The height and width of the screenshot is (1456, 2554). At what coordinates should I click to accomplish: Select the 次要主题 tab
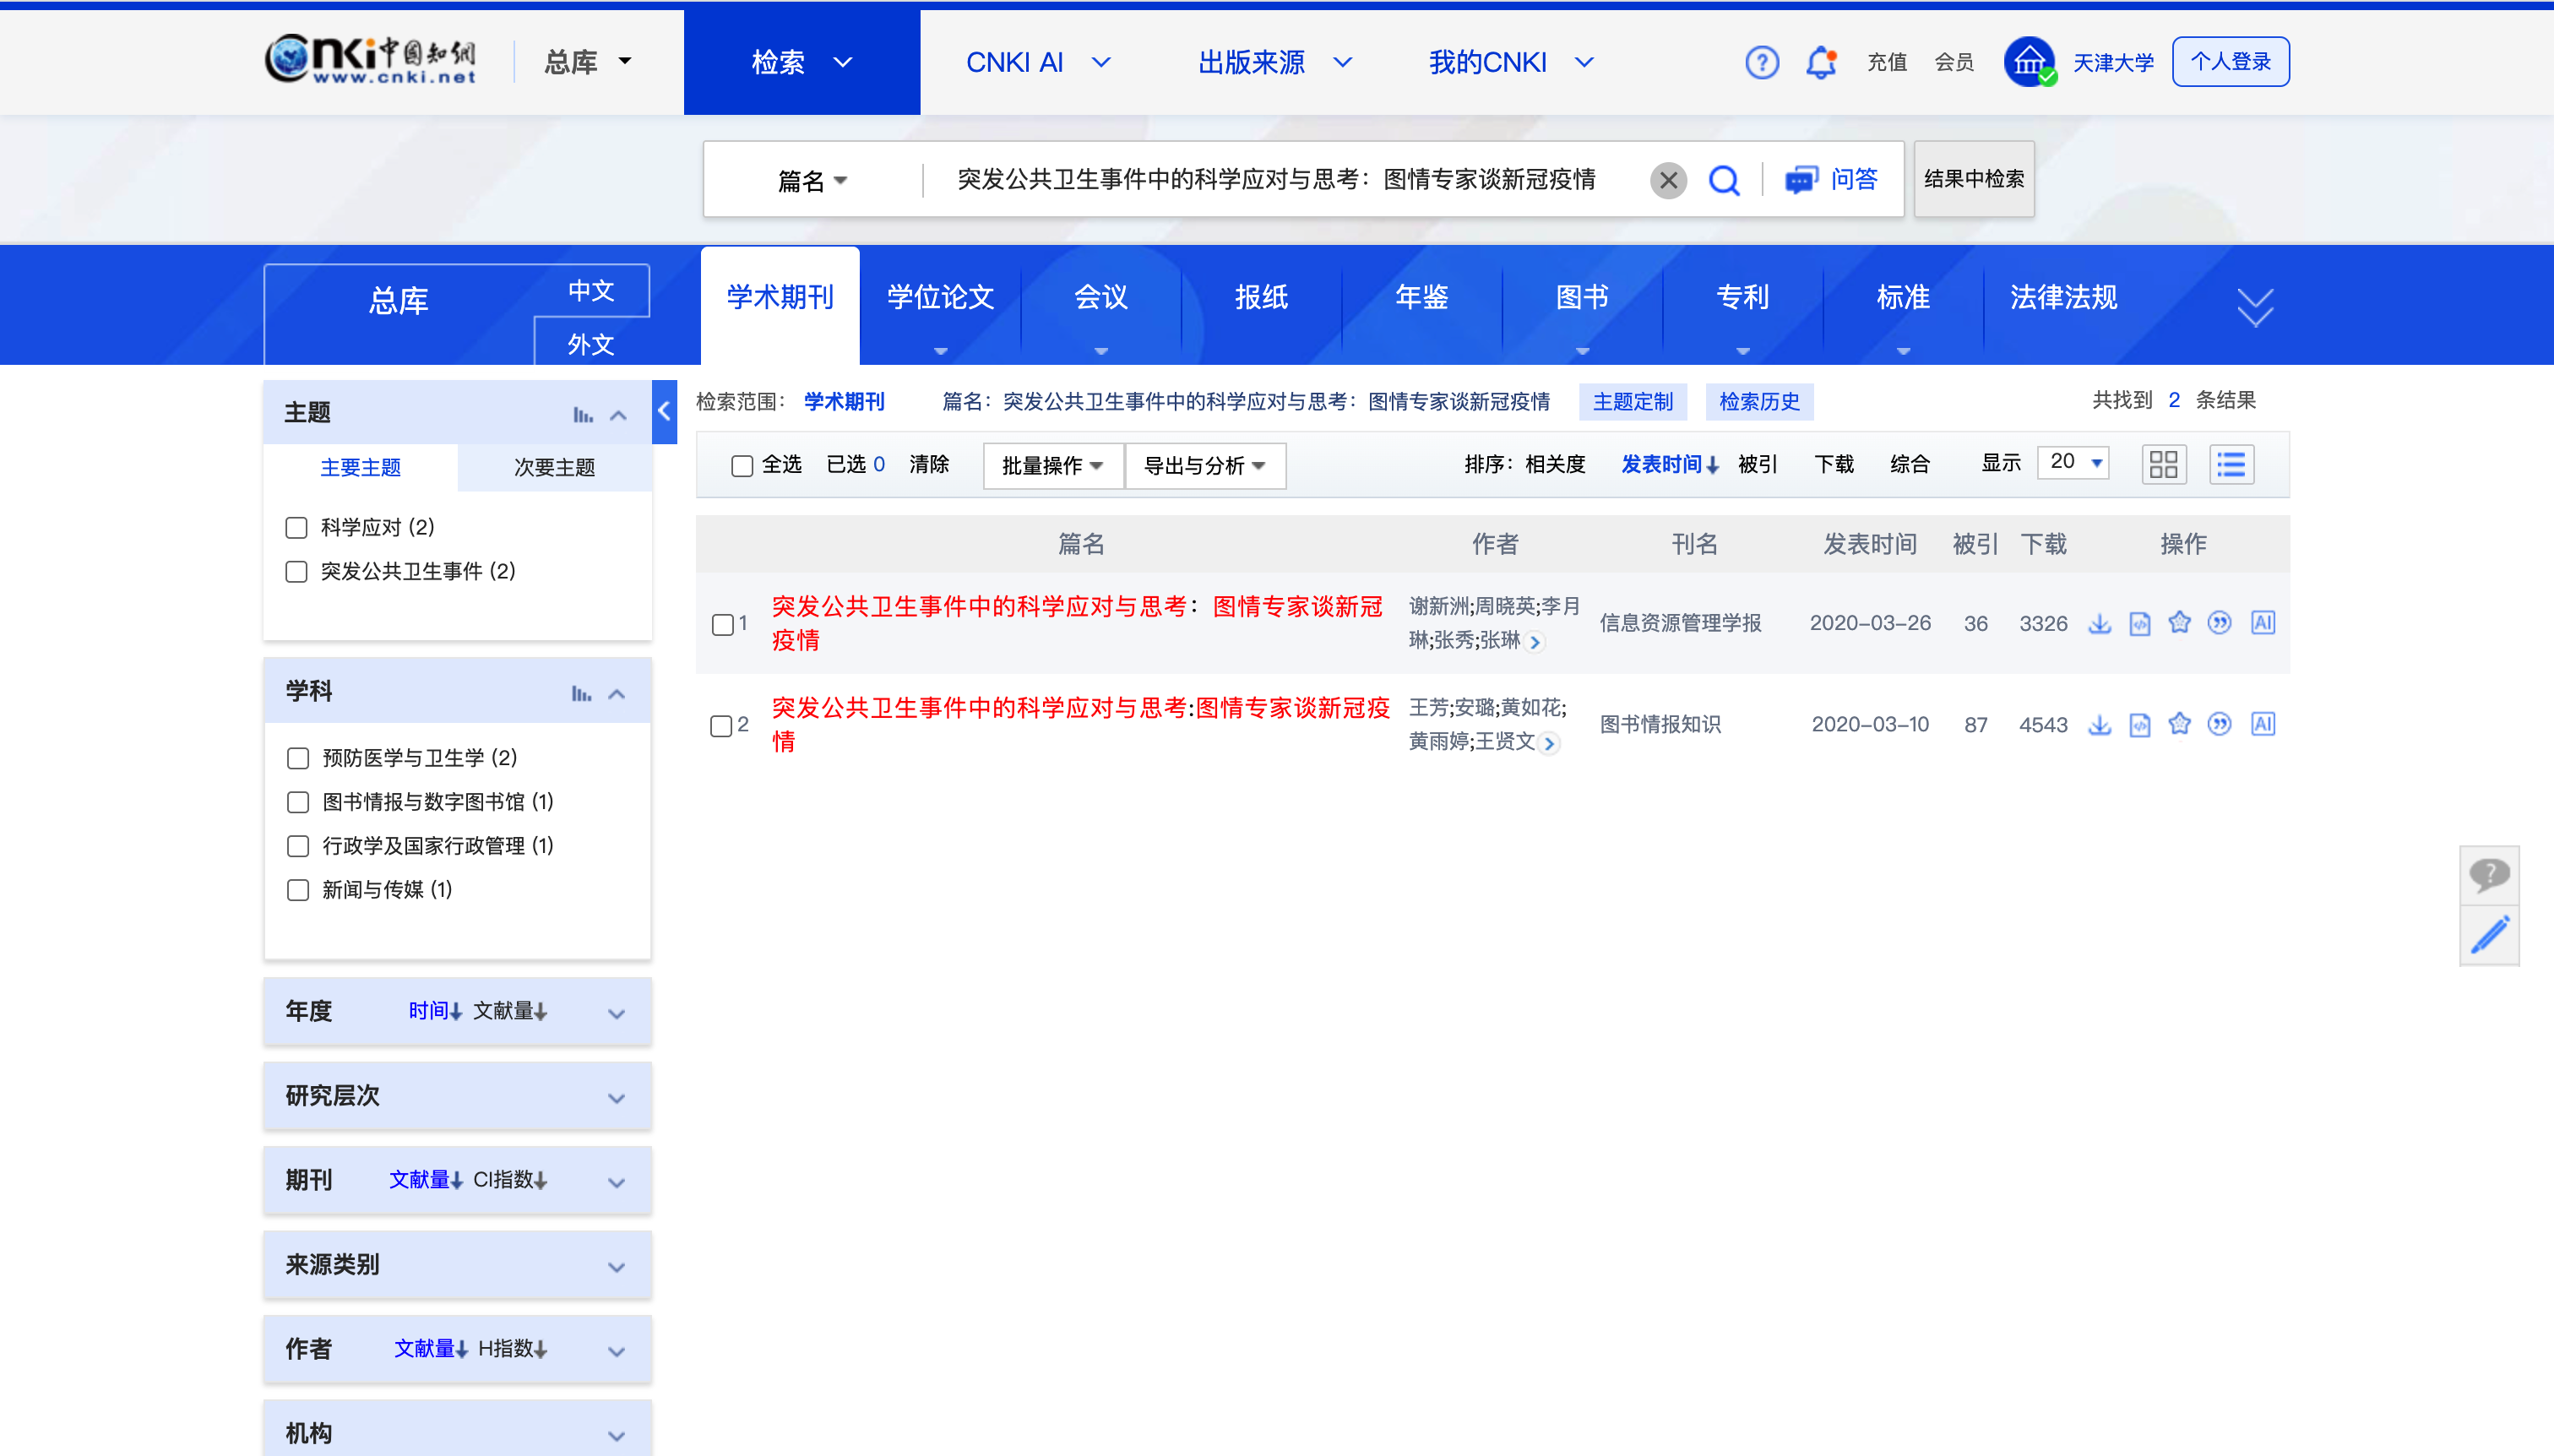tap(554, 467)
